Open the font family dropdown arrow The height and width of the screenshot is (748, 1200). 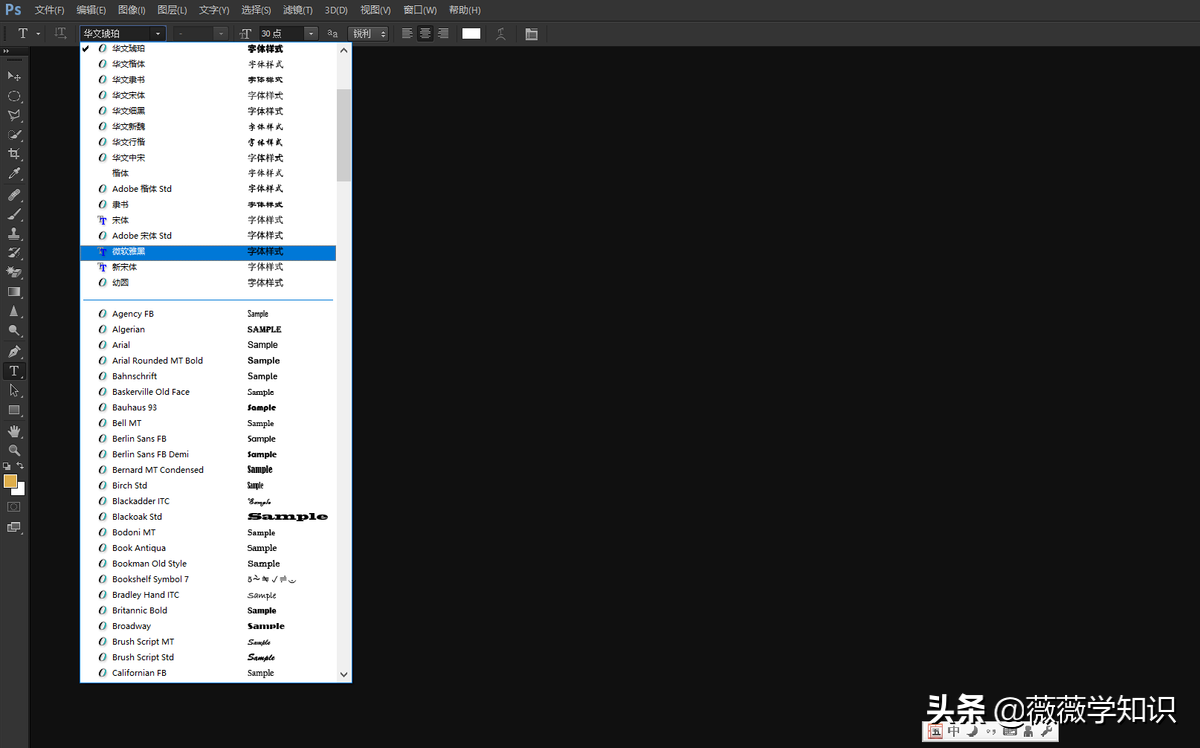(158, 33)
